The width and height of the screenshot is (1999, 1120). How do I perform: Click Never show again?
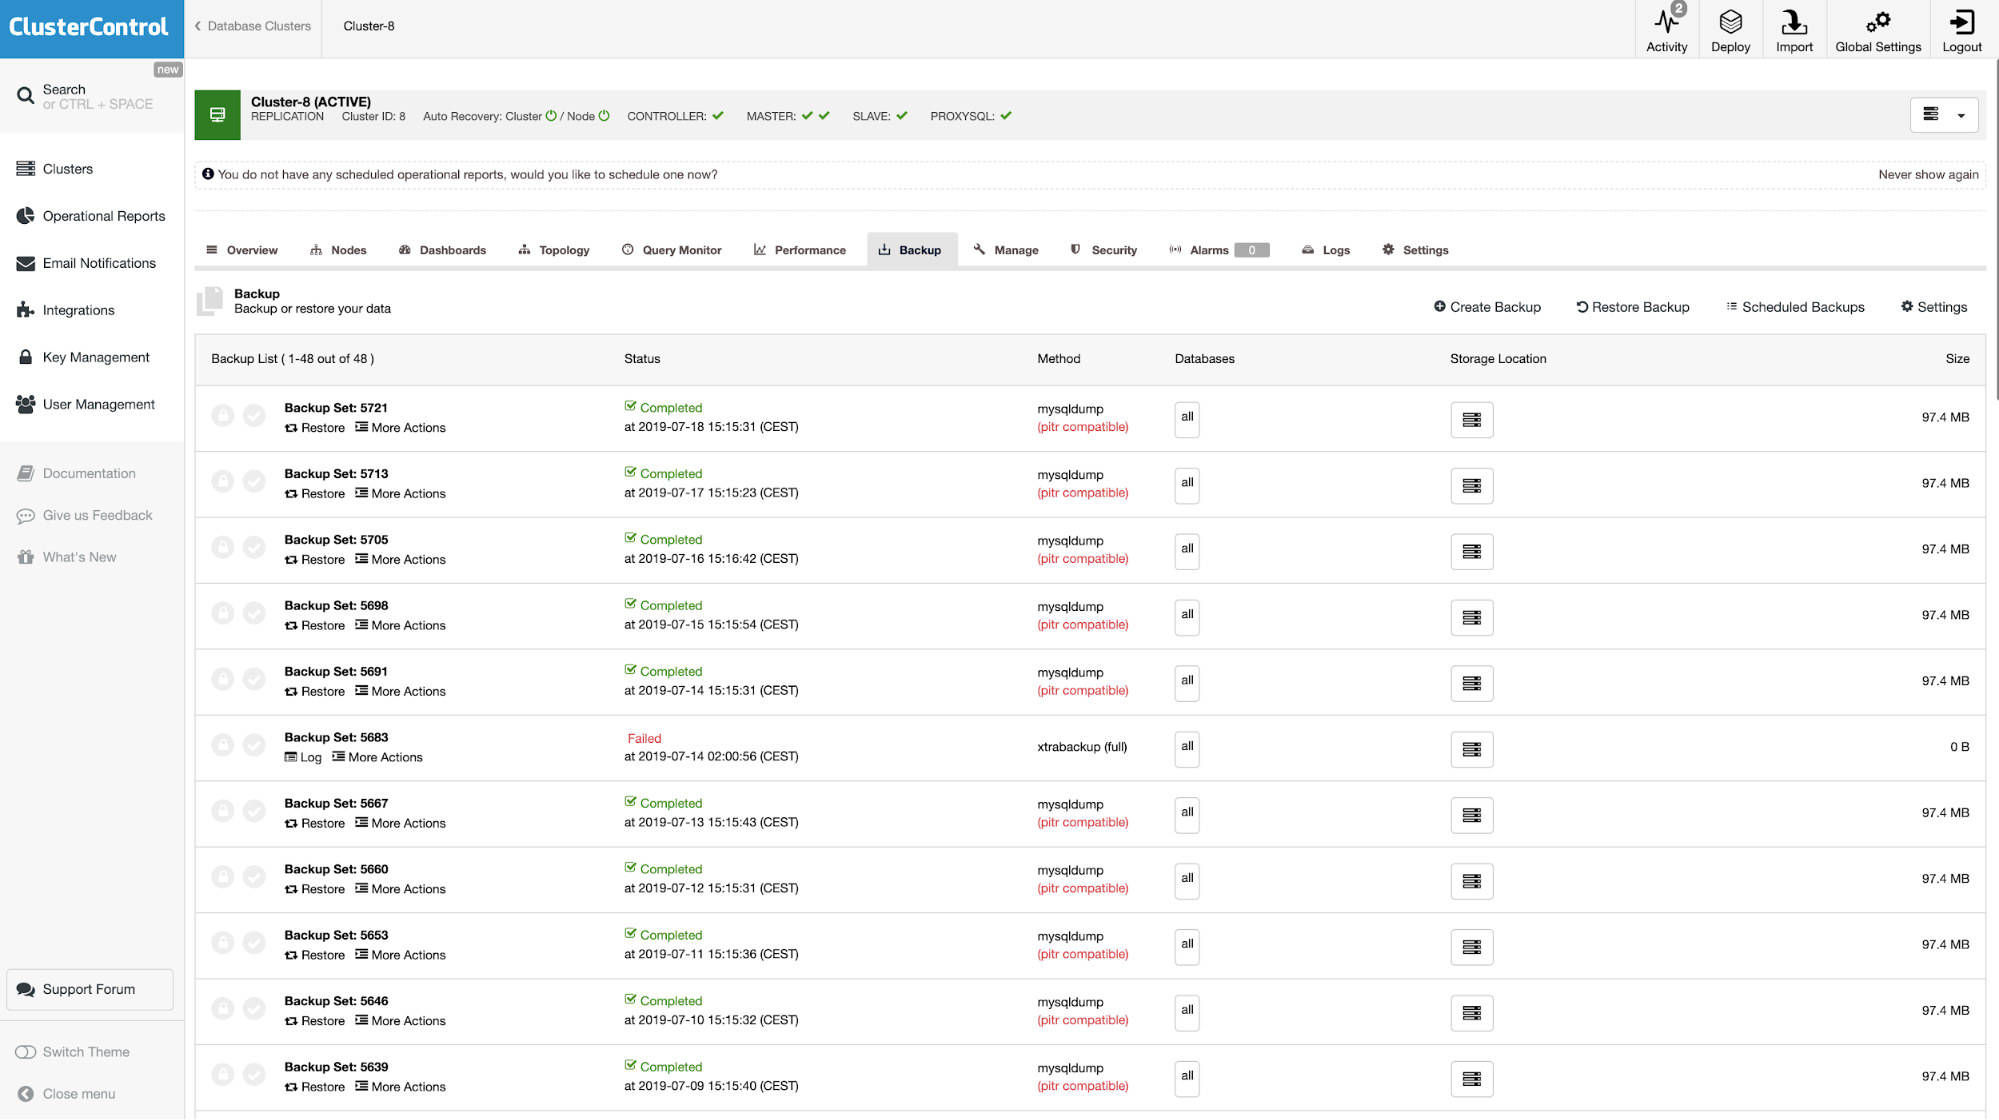1928,174
